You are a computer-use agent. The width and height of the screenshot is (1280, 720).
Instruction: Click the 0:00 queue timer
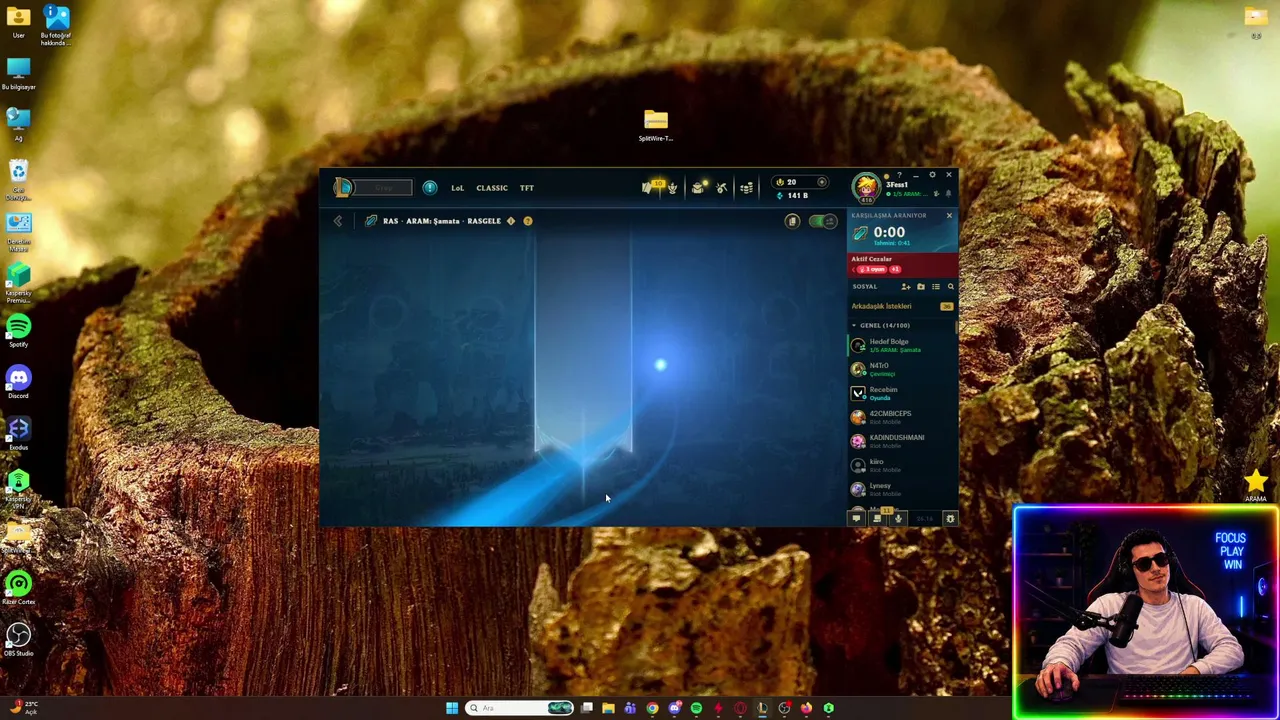889,232
